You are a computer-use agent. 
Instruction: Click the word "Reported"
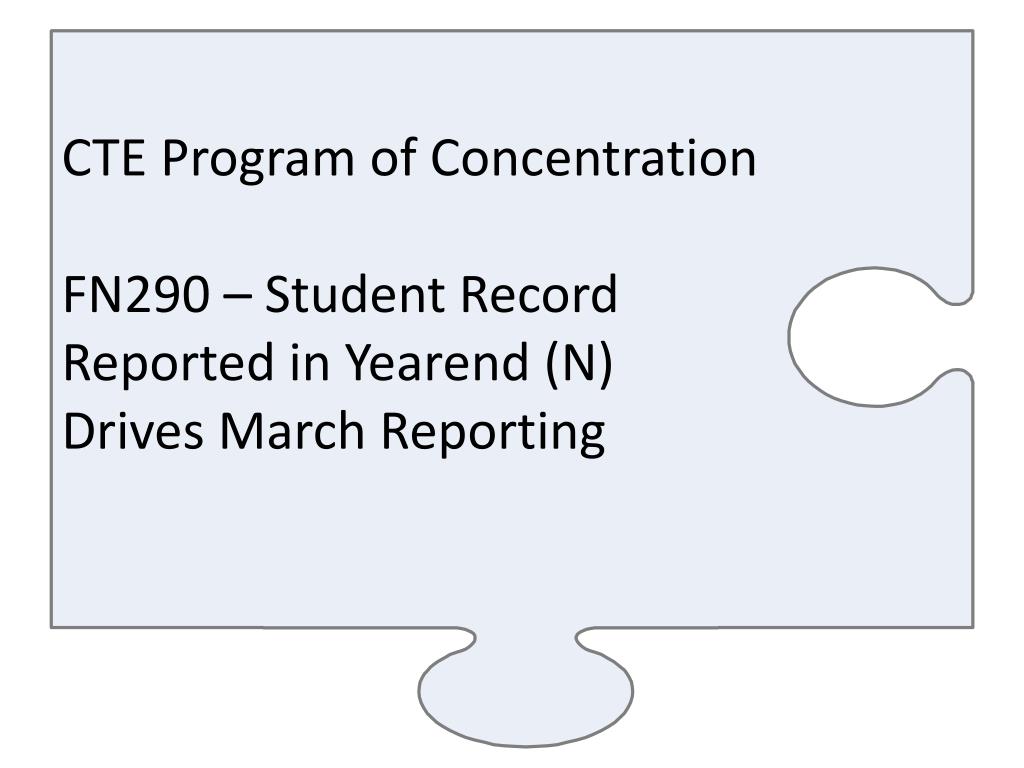coord(168,365)
